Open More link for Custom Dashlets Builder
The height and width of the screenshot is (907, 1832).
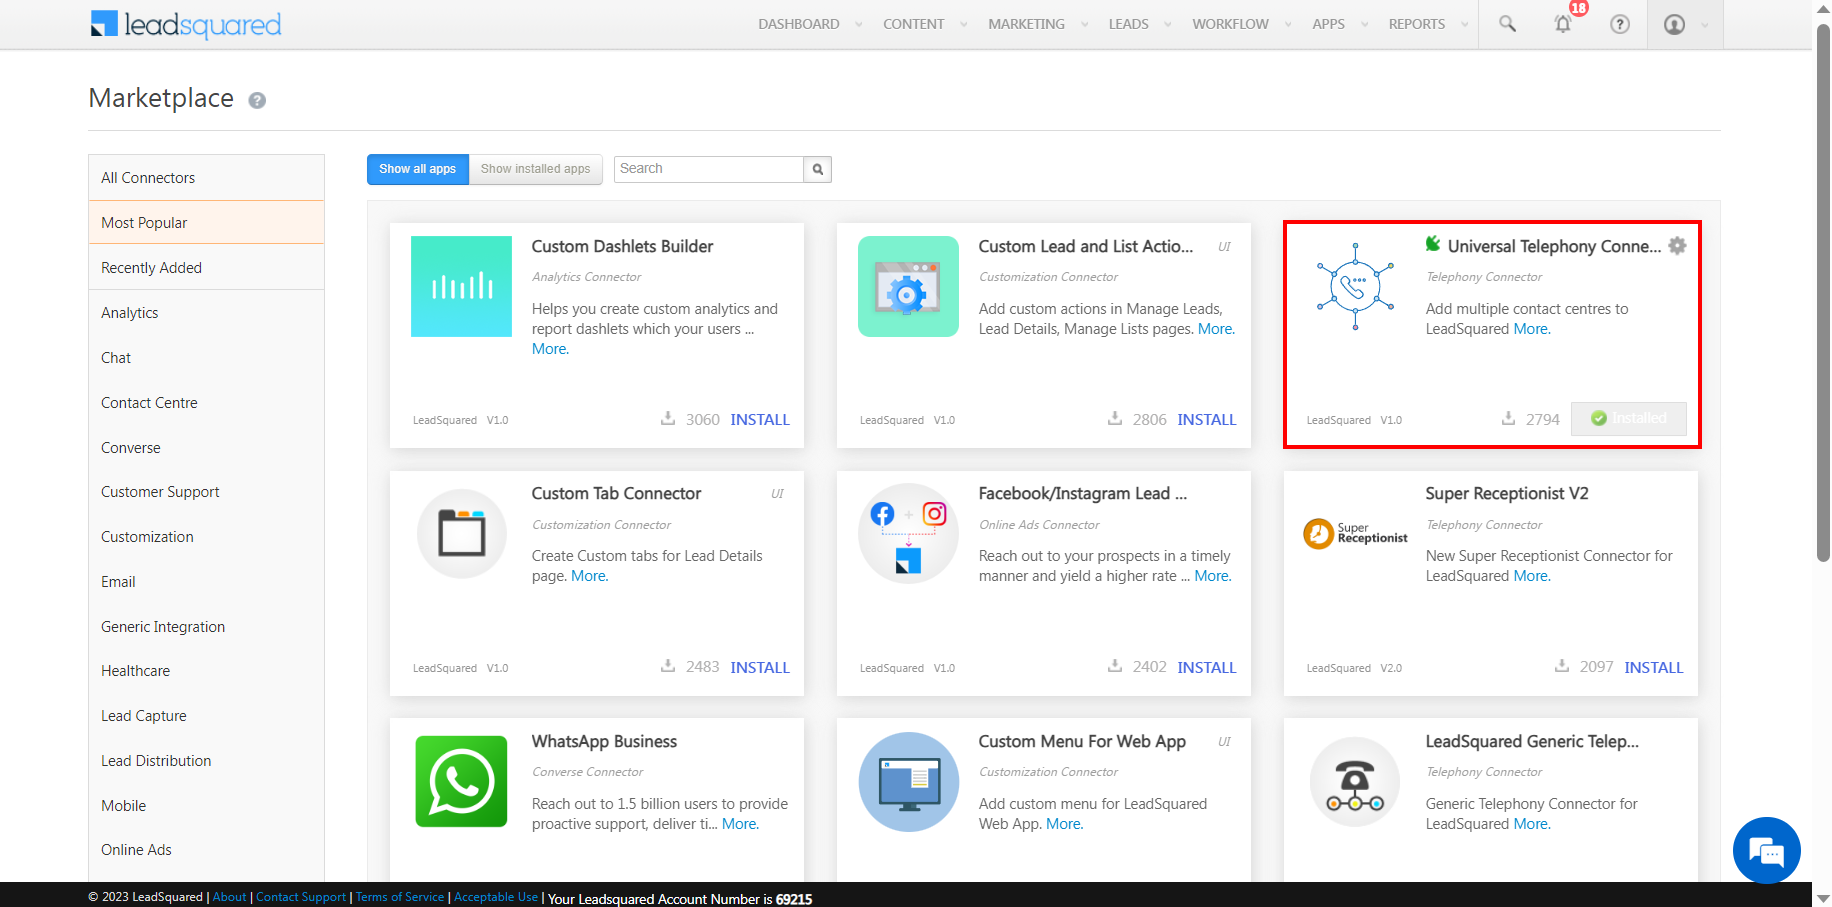550,349
